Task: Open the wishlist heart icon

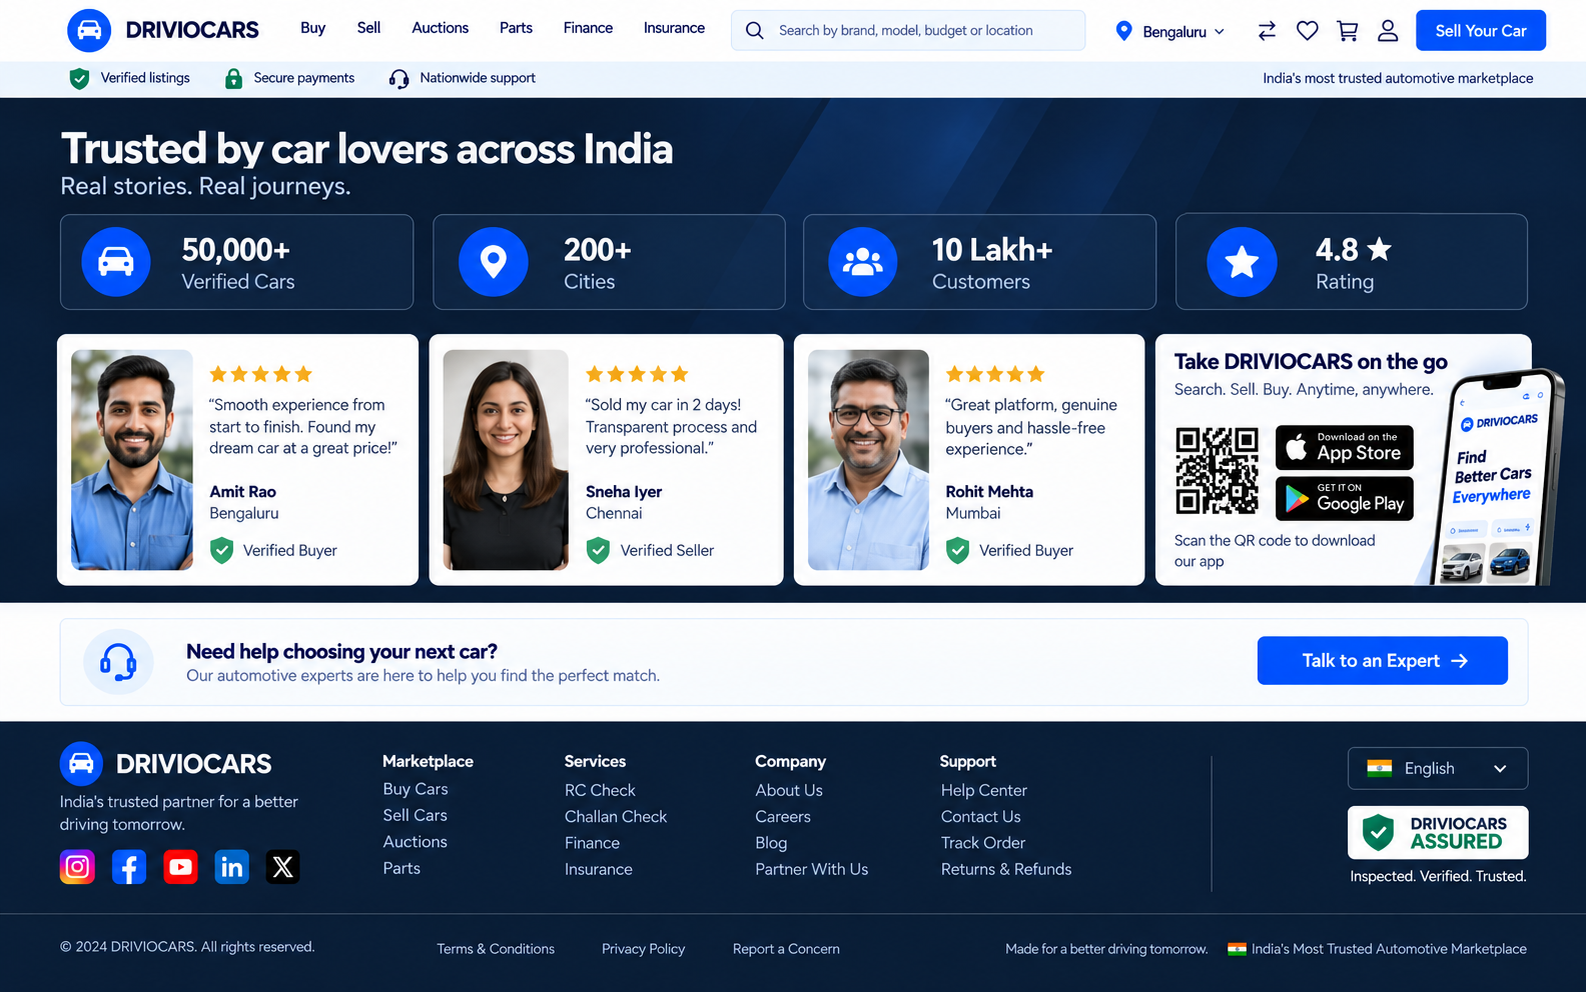Action: pyautogui.click(x=1307, y=31)
